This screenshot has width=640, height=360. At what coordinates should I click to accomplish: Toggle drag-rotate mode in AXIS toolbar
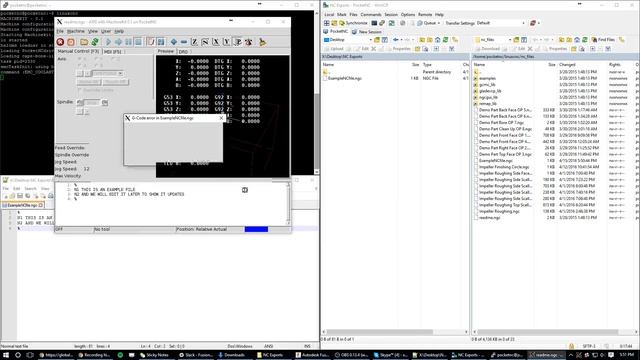(249, 42)
